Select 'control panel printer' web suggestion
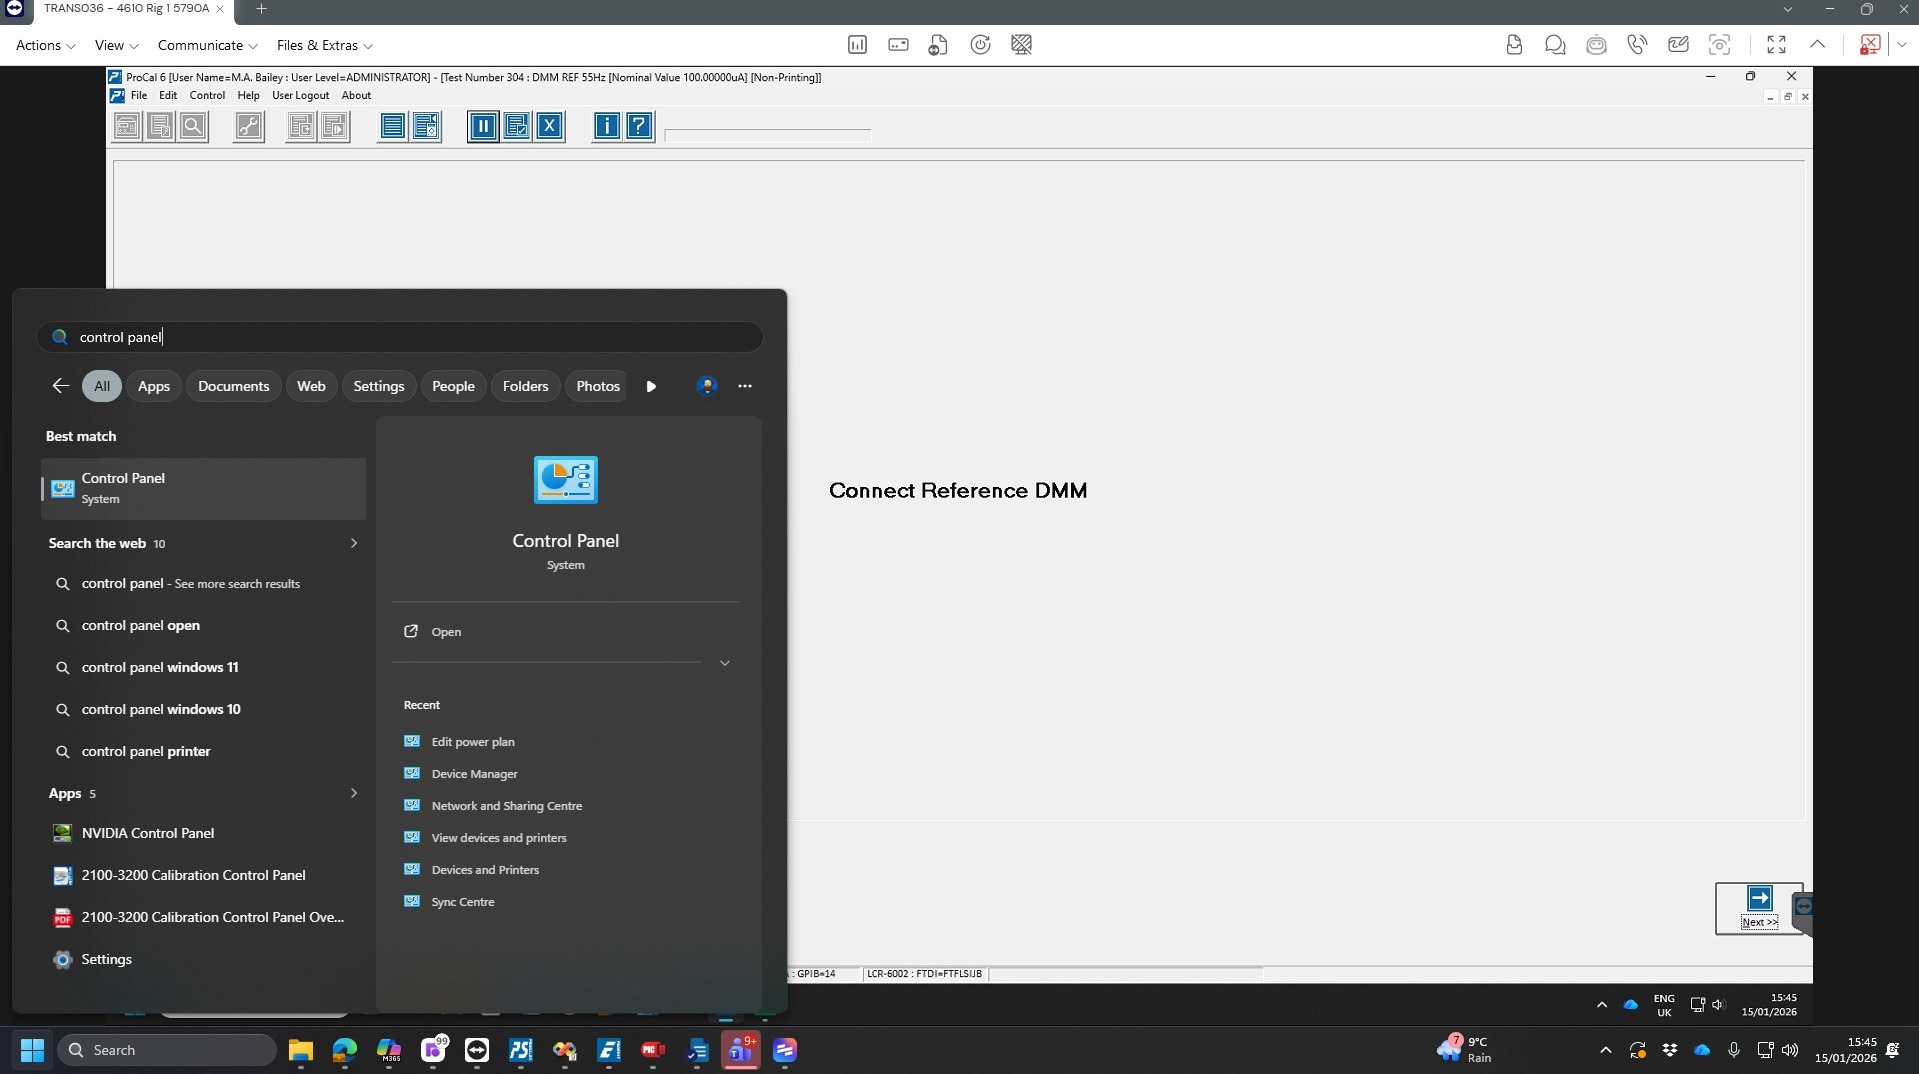 coord(203,751)
